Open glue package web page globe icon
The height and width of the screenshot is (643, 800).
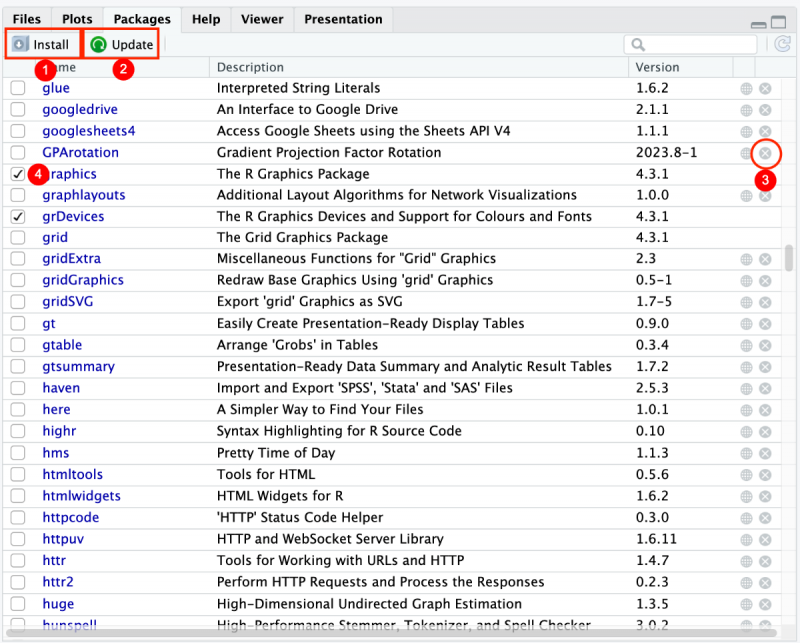click(x=746, y=89)
